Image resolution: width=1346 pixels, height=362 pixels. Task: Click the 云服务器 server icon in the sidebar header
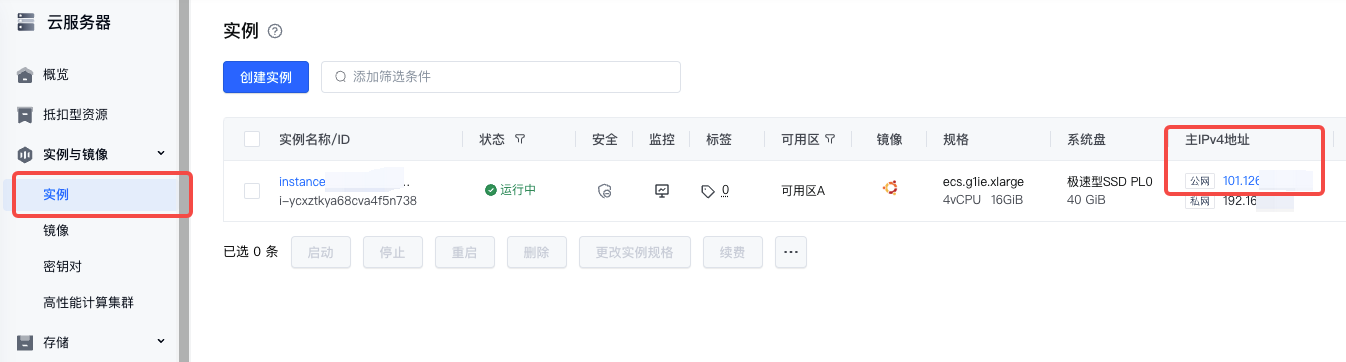27,22
